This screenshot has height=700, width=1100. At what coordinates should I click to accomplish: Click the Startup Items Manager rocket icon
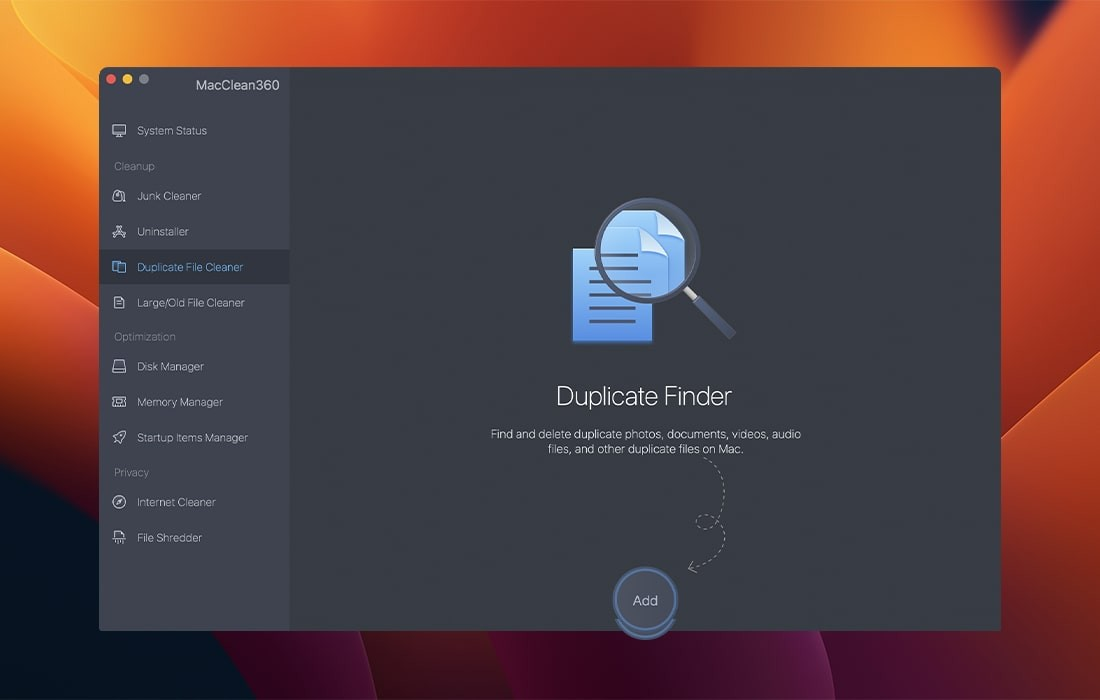pos(119,438)
